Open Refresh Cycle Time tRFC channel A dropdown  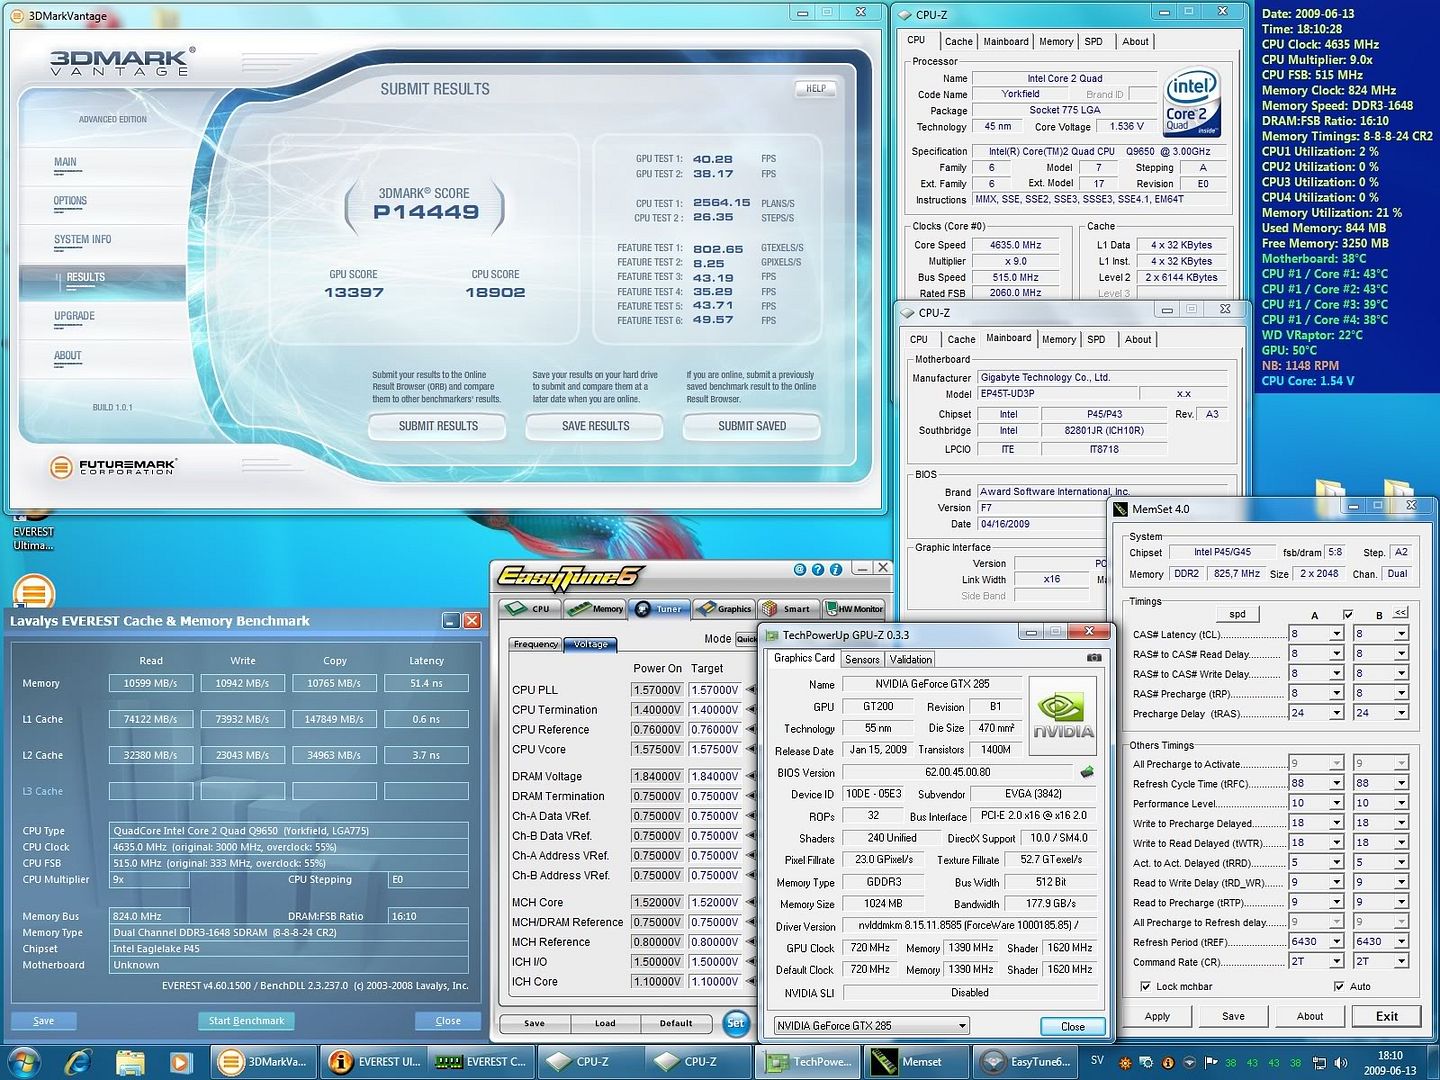click(1336, 783)
